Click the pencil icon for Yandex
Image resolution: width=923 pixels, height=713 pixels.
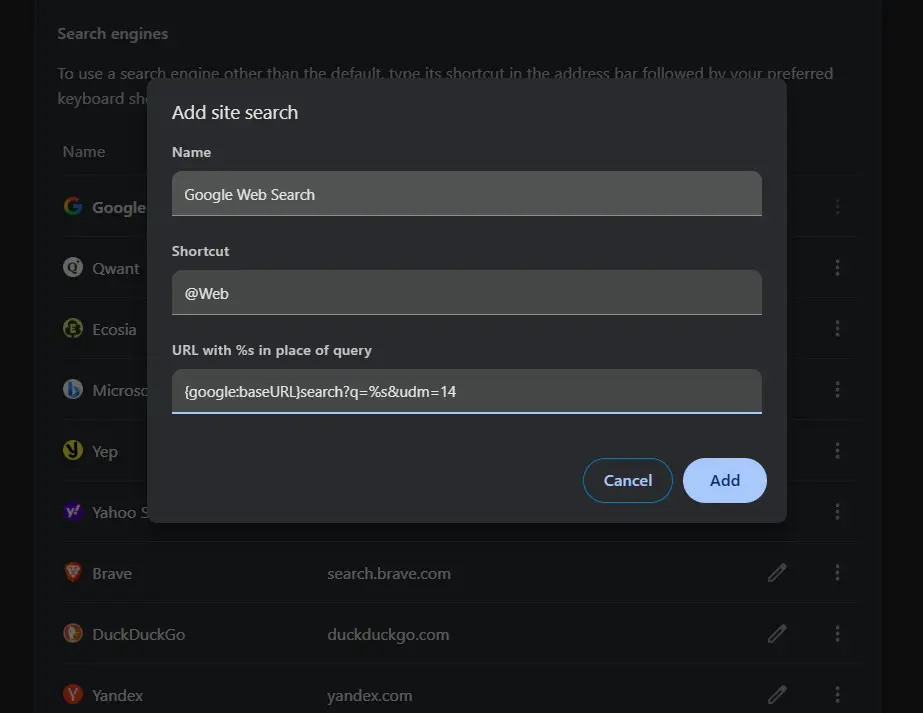click(x=777, y=695)
